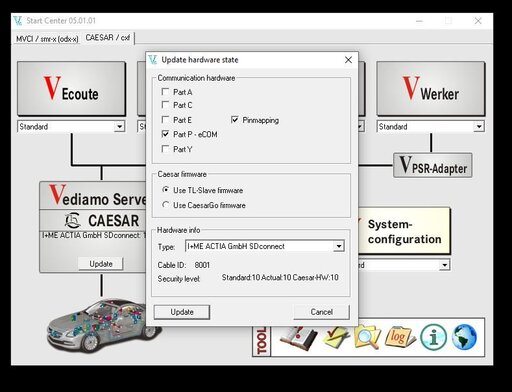Screen dimensions: 512x392
Task: Click Update button in hardware state dialog
Action: [x=182, y=312]
